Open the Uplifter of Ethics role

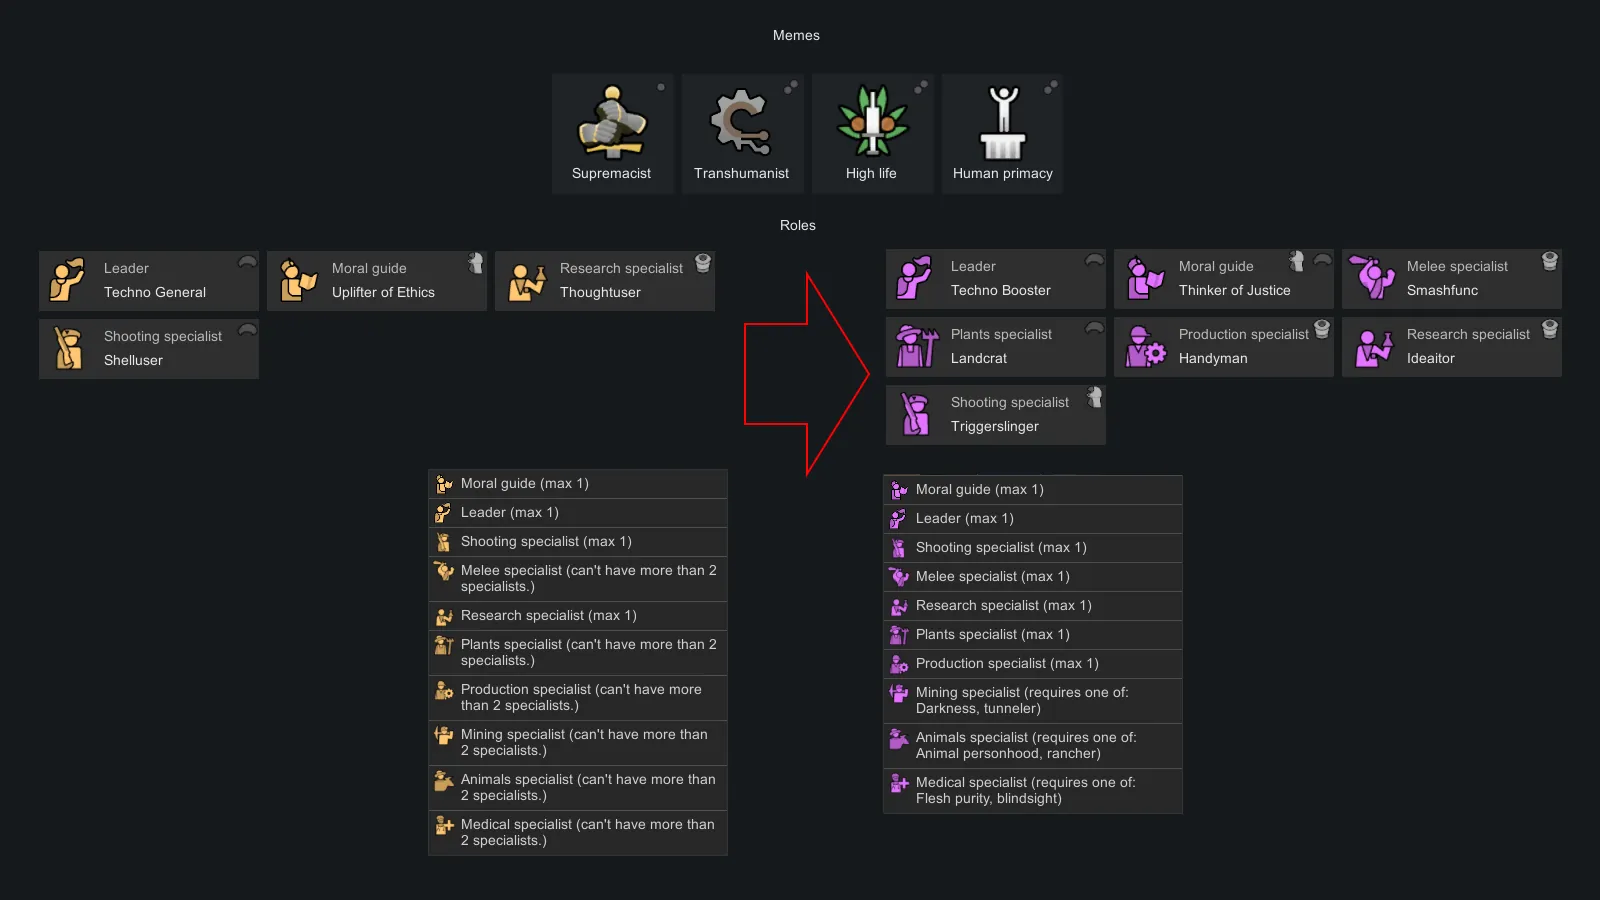(x=377, y=281)
